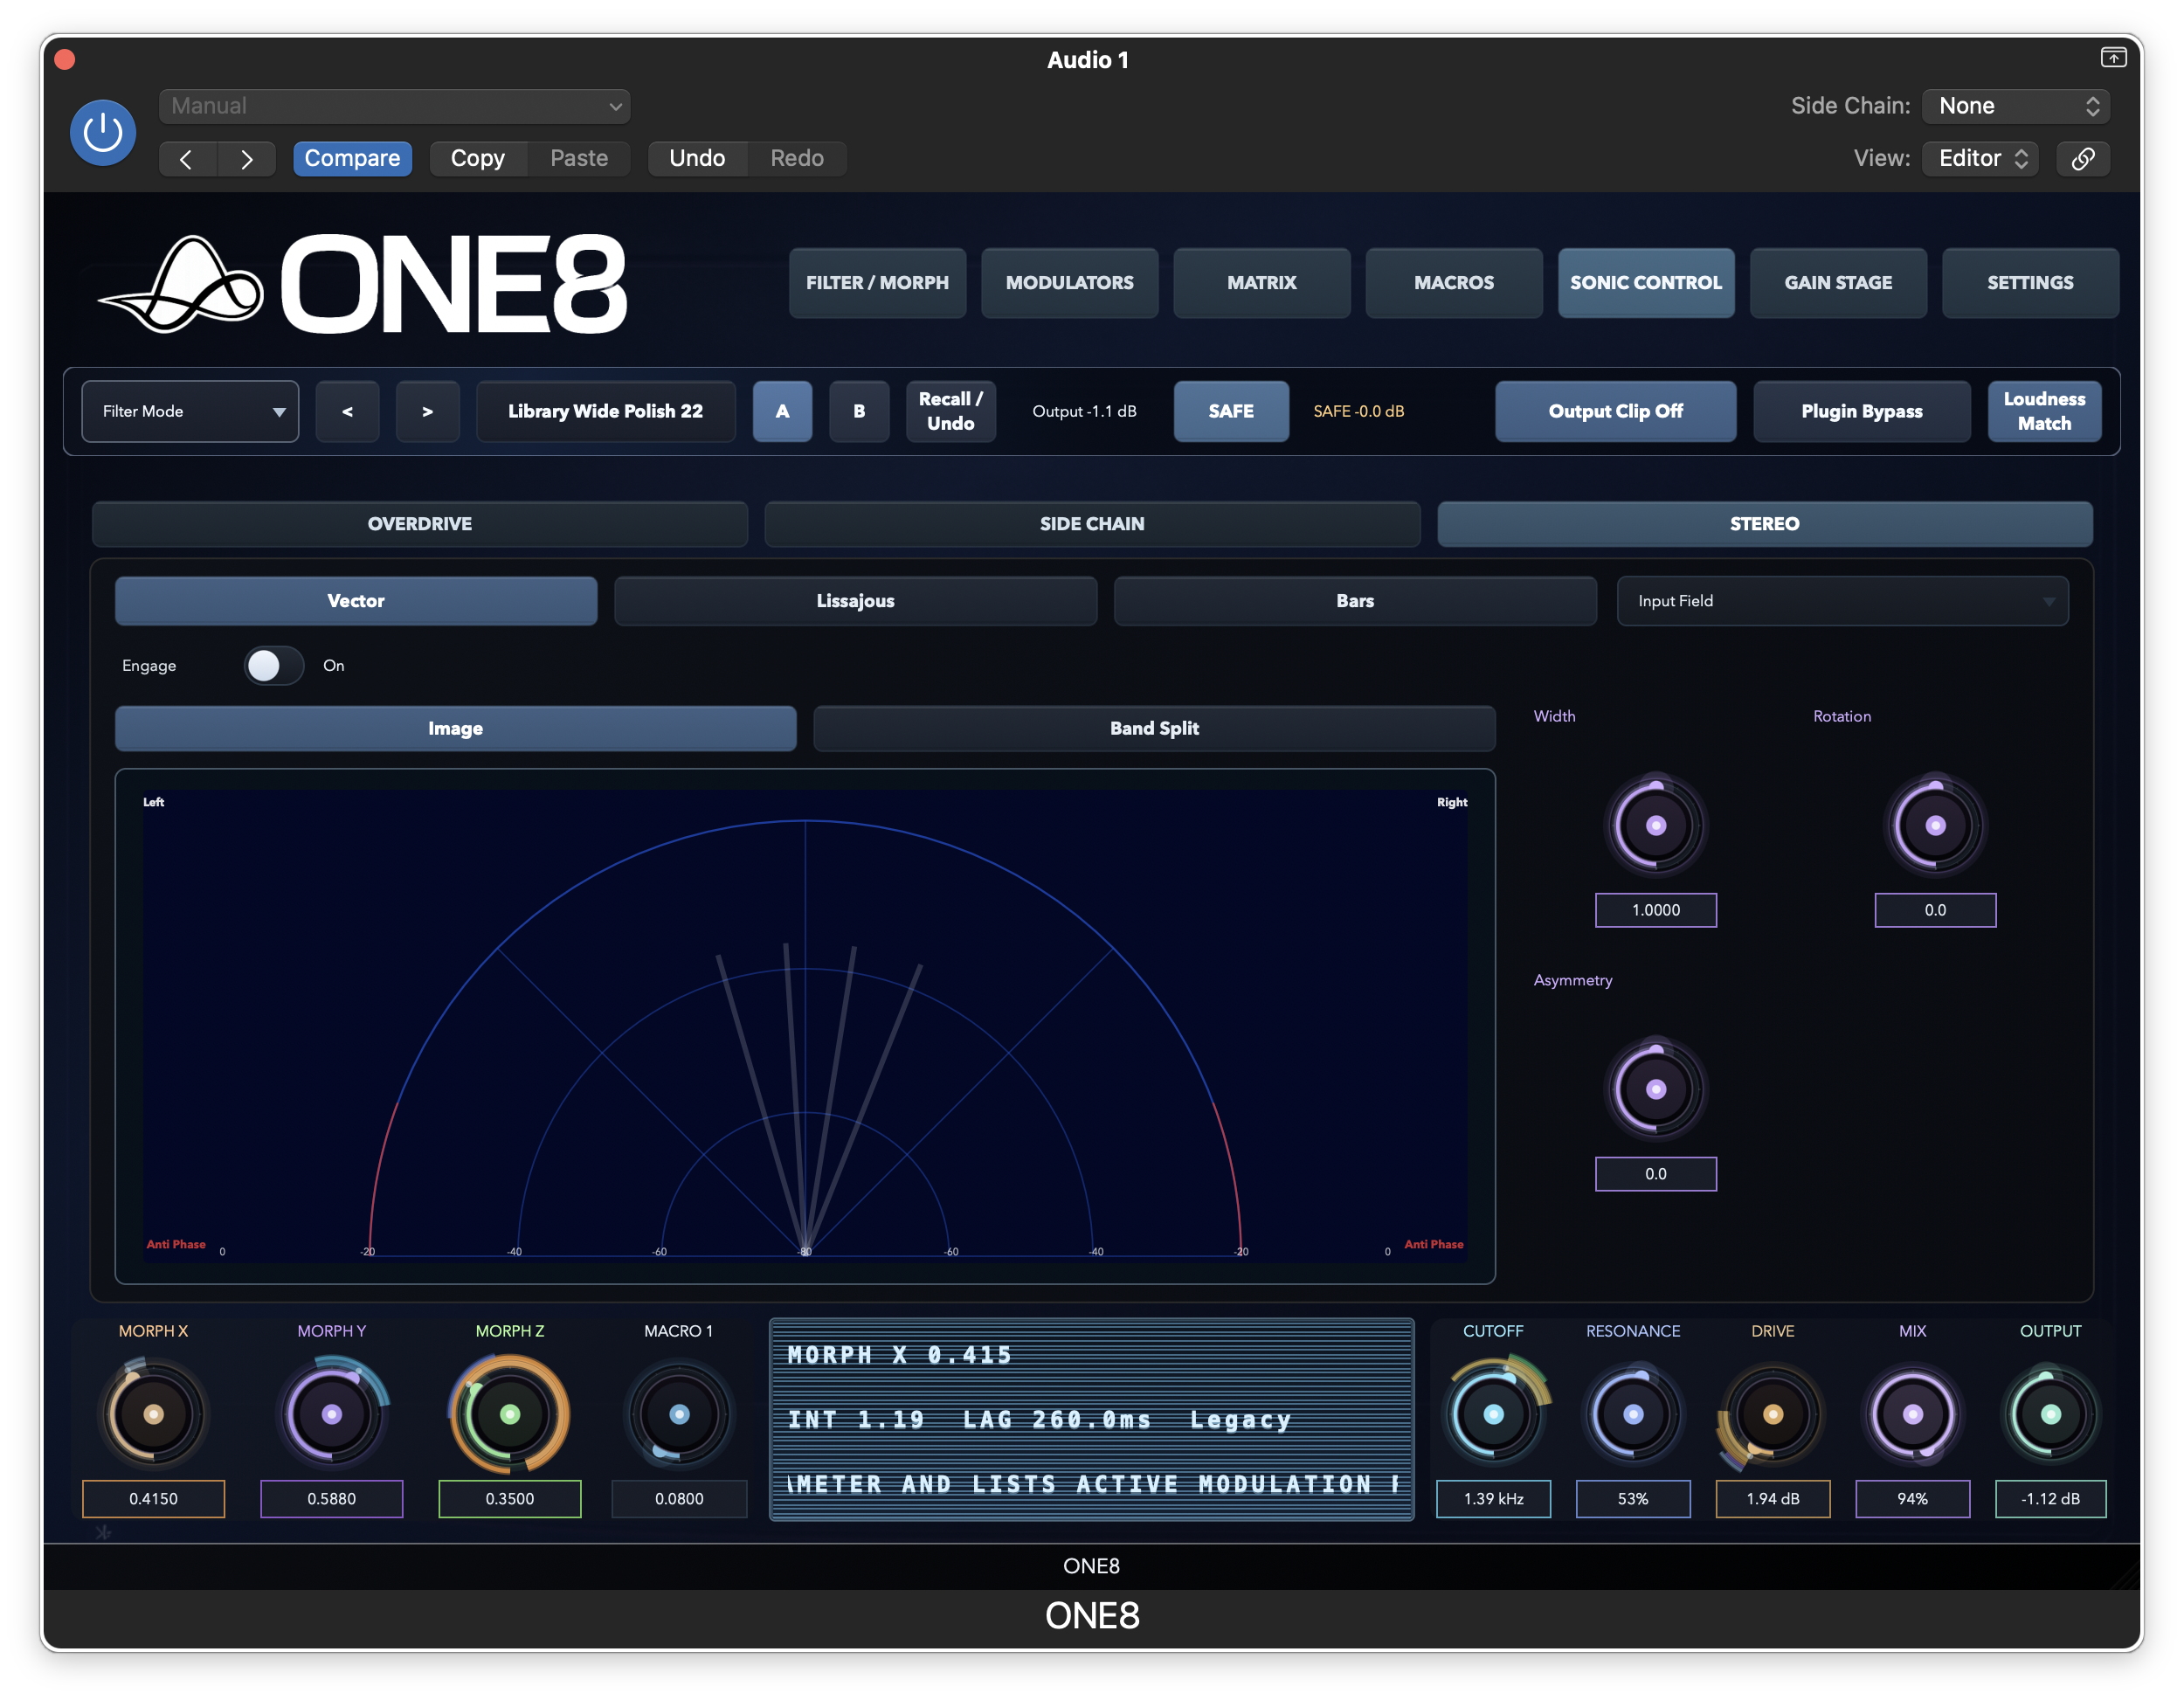This screenshot has height=1700, width=2184.
Task: Click Recall / Undo button
Action: point(950,411)
